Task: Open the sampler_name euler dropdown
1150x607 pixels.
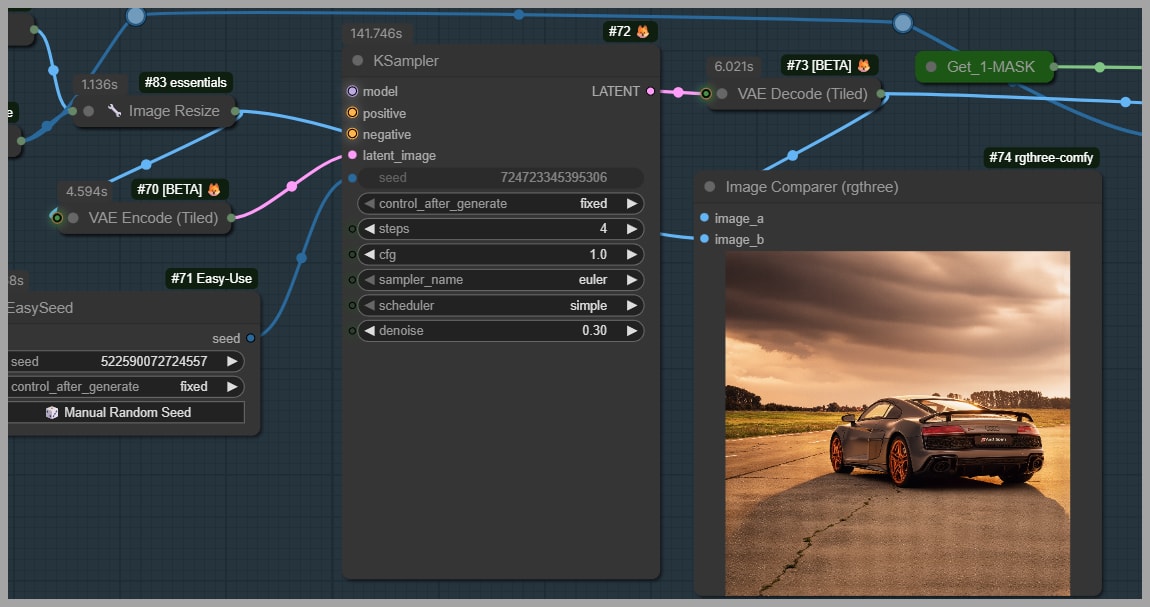Action: point(500,280)
